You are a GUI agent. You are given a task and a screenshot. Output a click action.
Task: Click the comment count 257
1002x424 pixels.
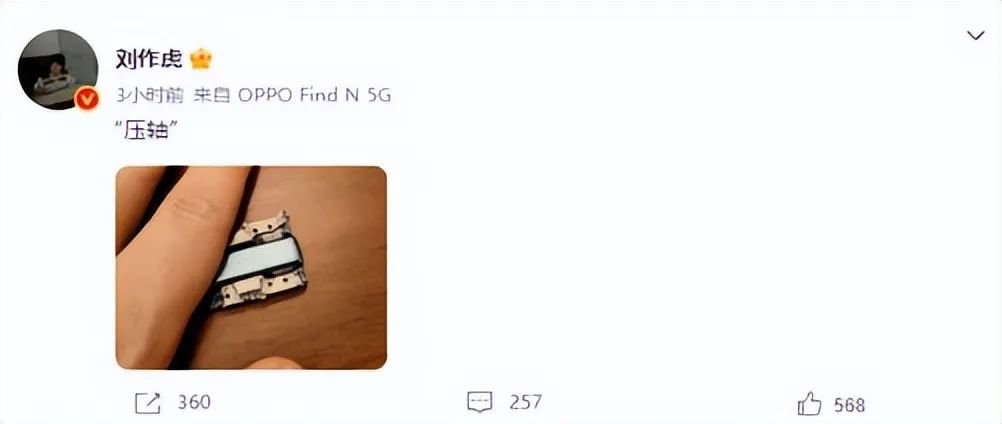pos(525,402)
